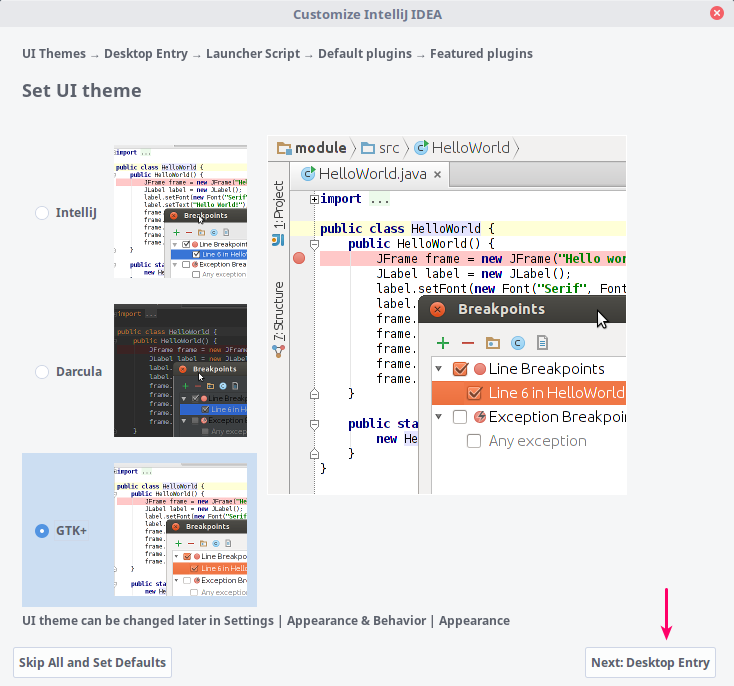Click the Breakpoints popup title in large preview

tap(501, 310)
